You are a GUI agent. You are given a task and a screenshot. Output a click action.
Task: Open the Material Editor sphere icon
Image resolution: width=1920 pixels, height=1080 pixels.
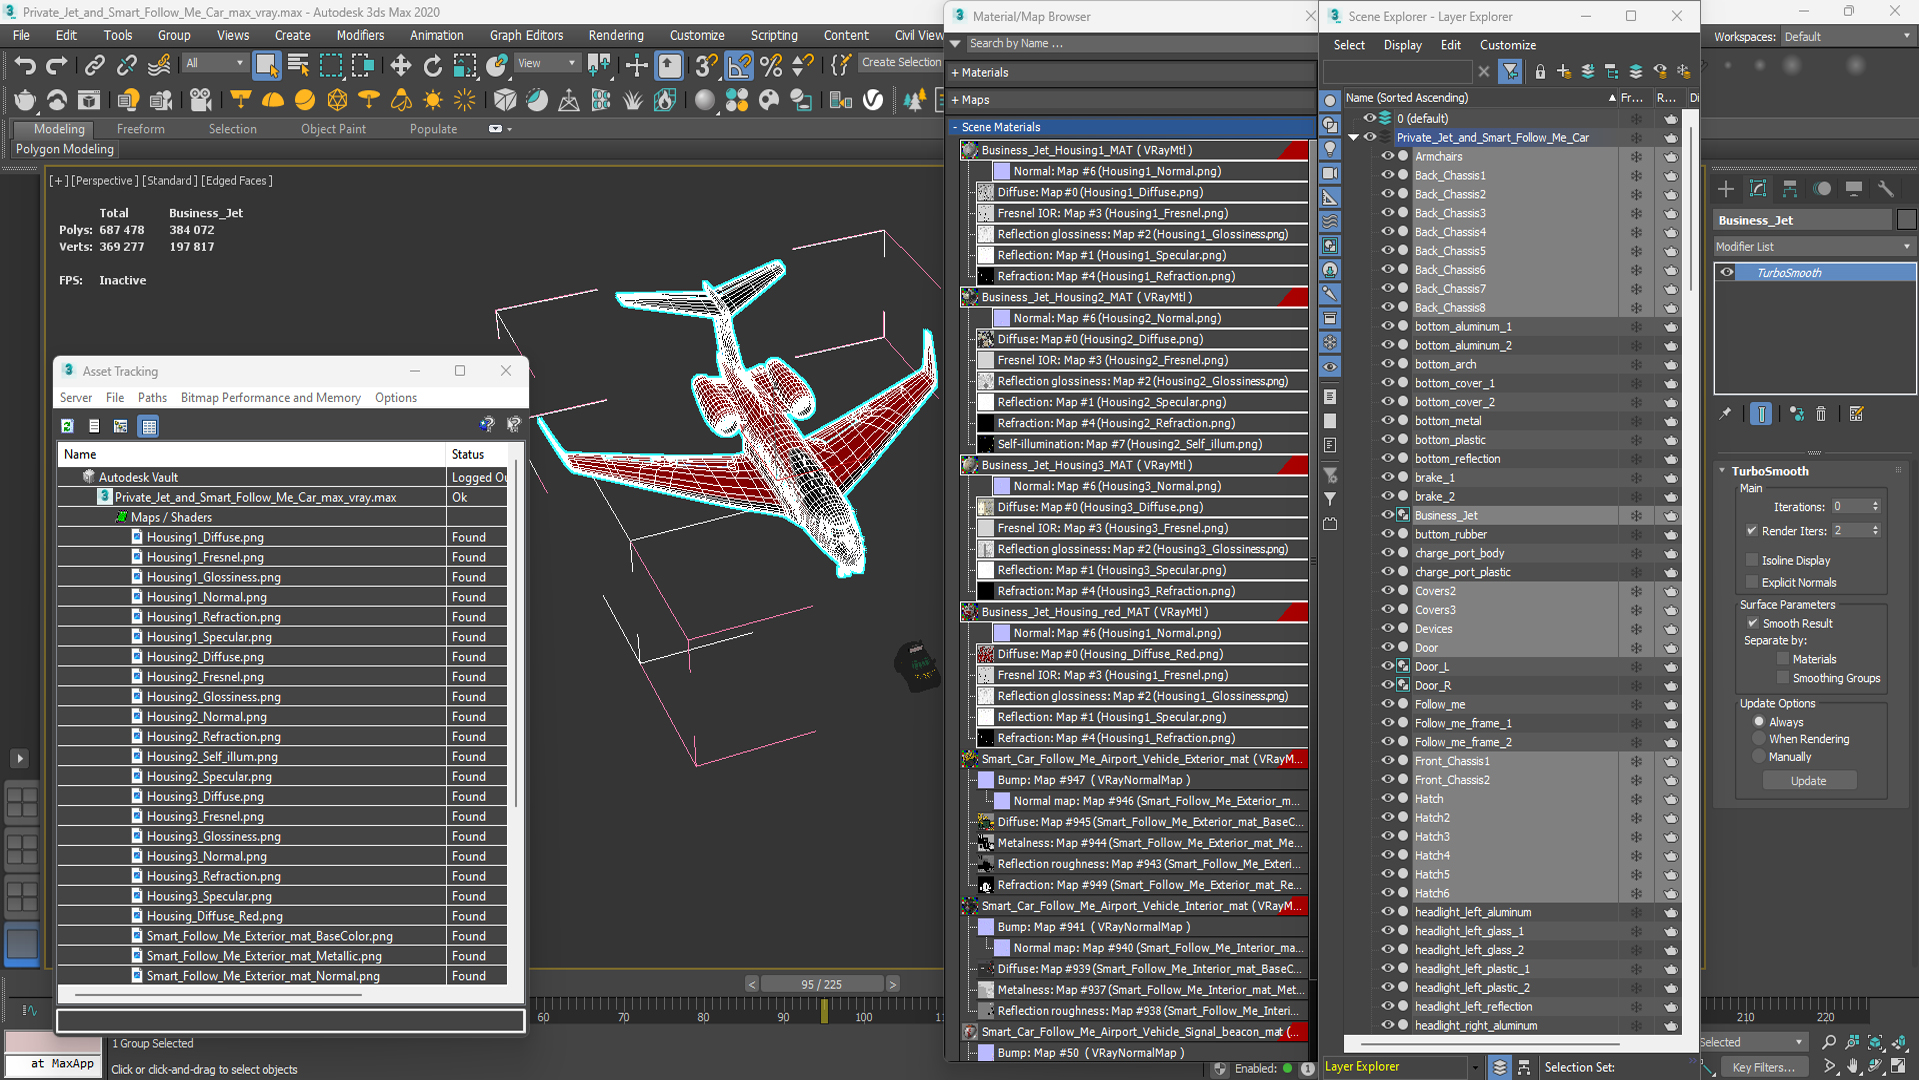[x=705, y=100]
